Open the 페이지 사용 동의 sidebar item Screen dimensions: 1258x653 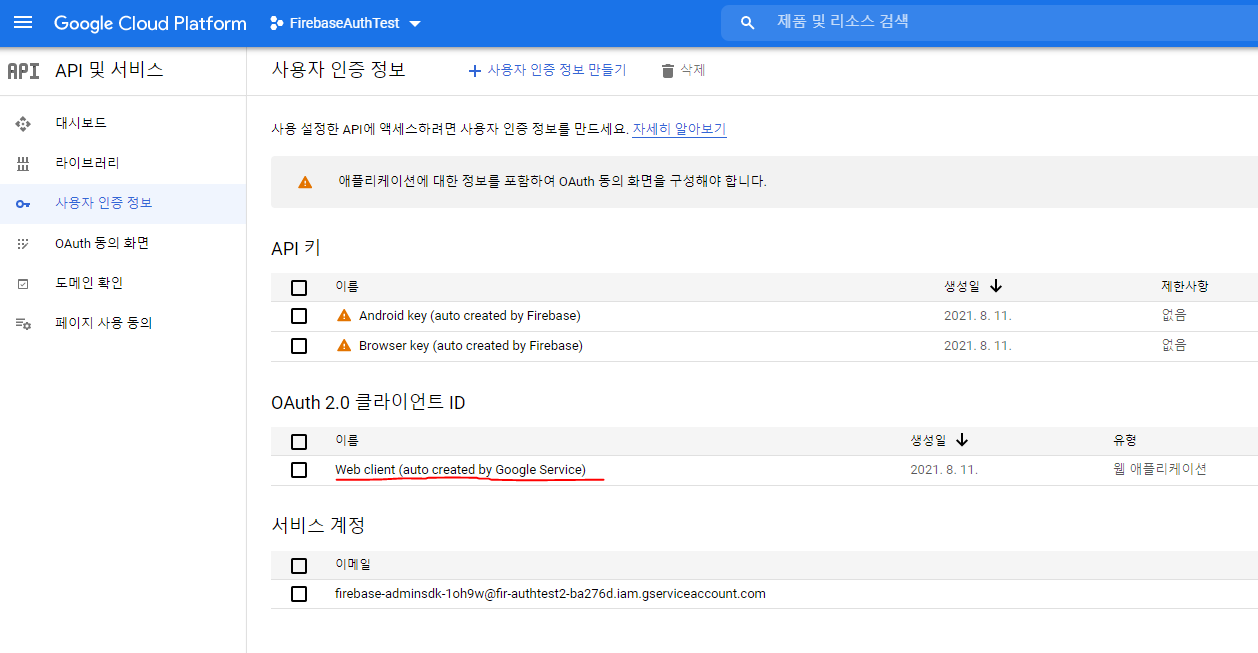(x=123, y=323)
